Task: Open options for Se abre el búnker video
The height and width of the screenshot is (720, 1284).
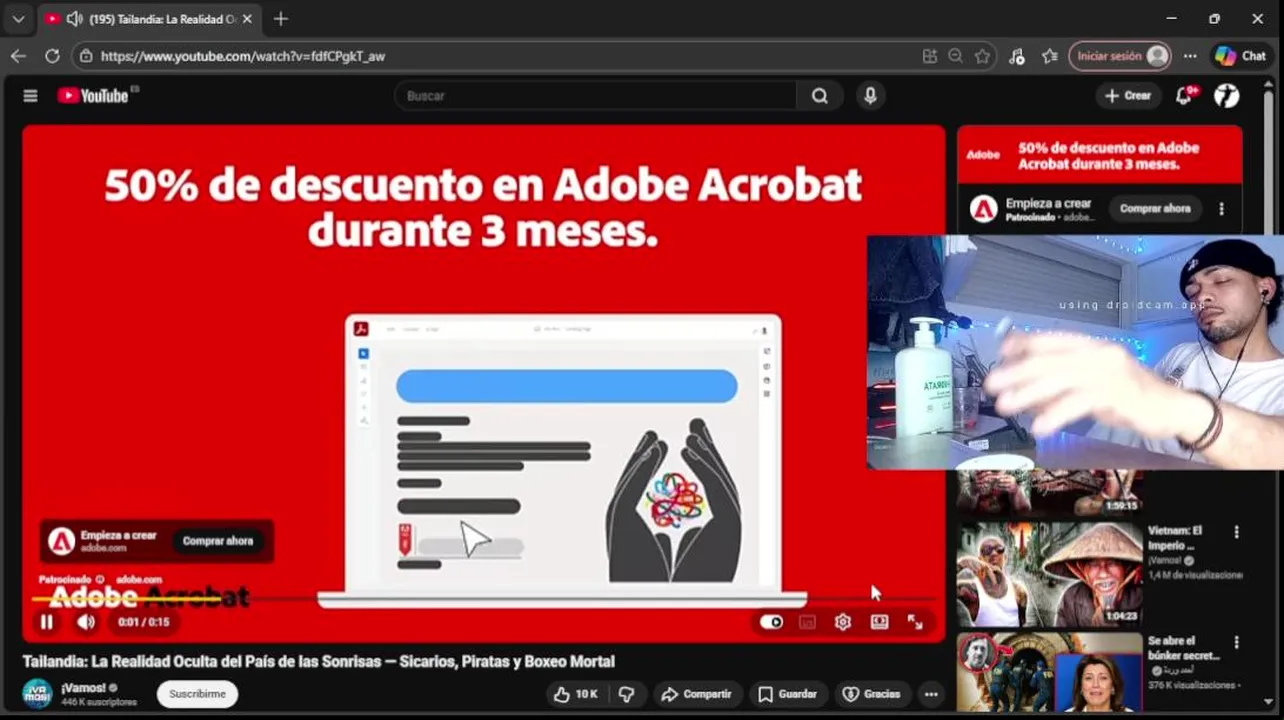Action: 1236,642
